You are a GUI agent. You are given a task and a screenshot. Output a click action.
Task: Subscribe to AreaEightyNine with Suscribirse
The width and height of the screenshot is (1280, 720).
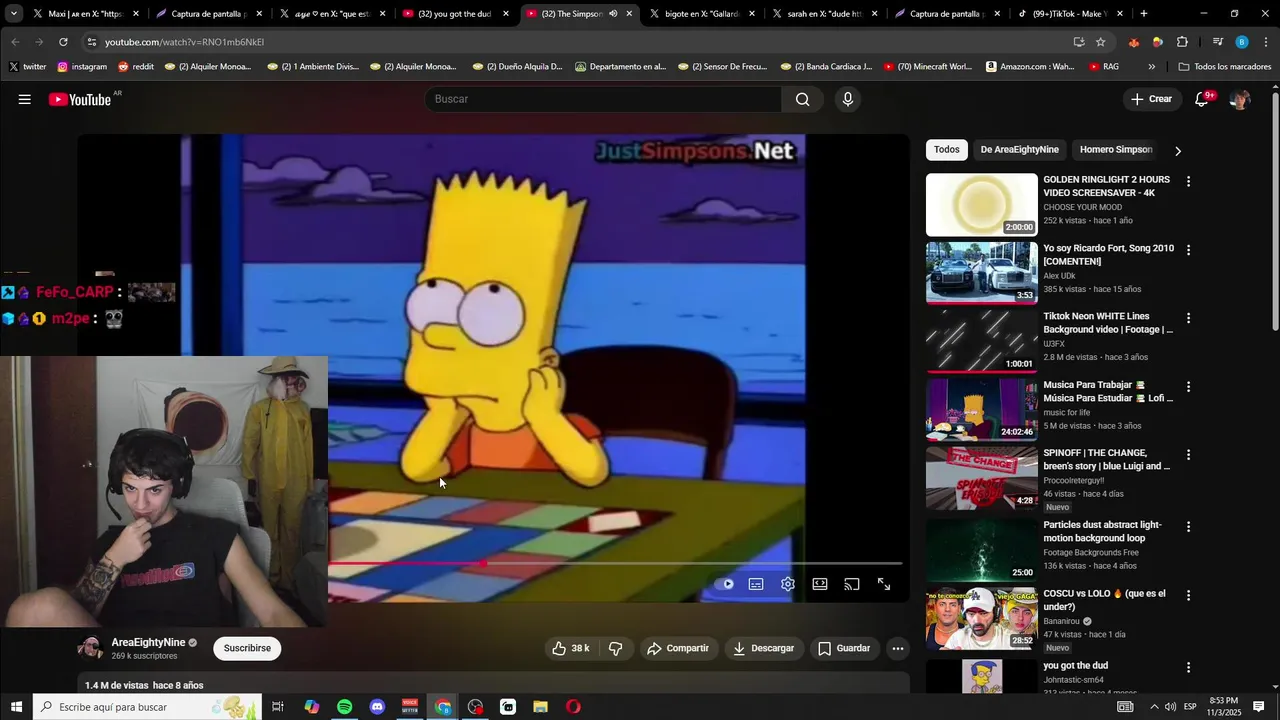coord(247,648)
